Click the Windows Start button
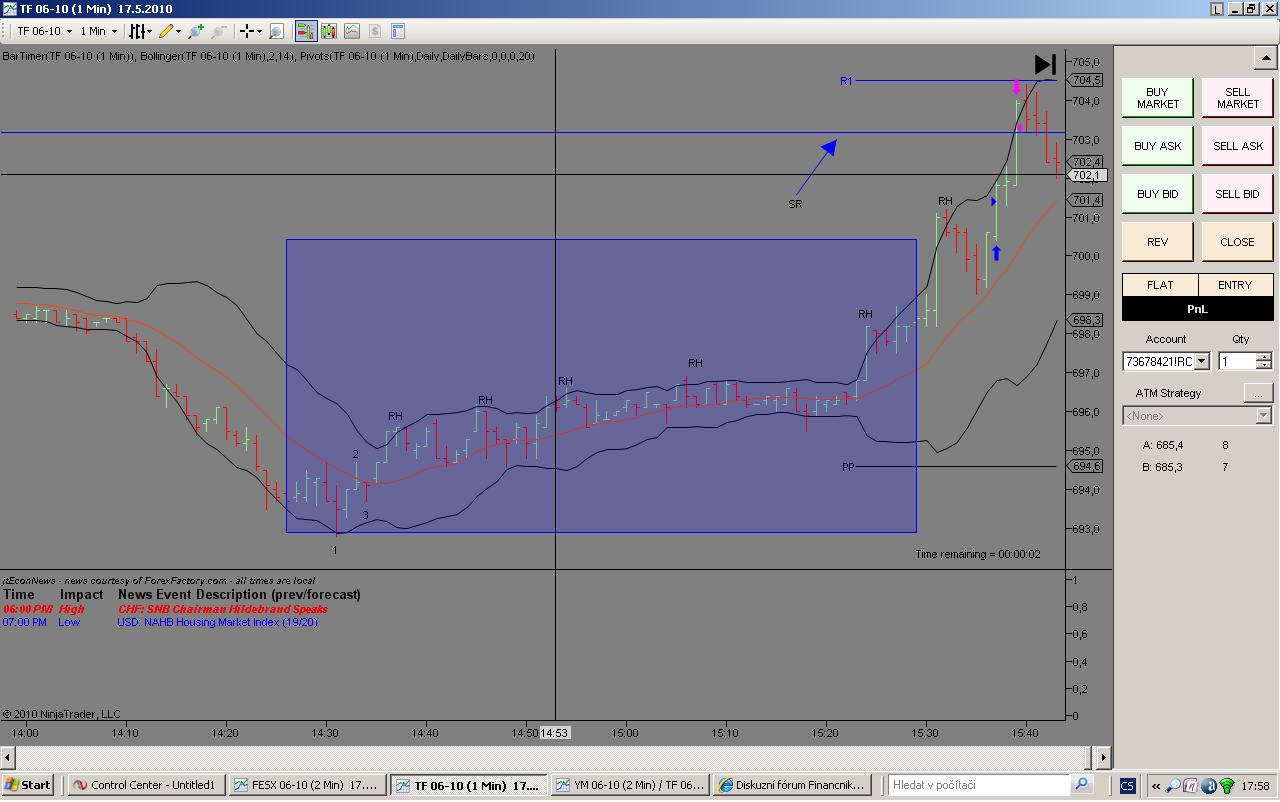The image size is (1280, 802). click(x=28, y=785)
